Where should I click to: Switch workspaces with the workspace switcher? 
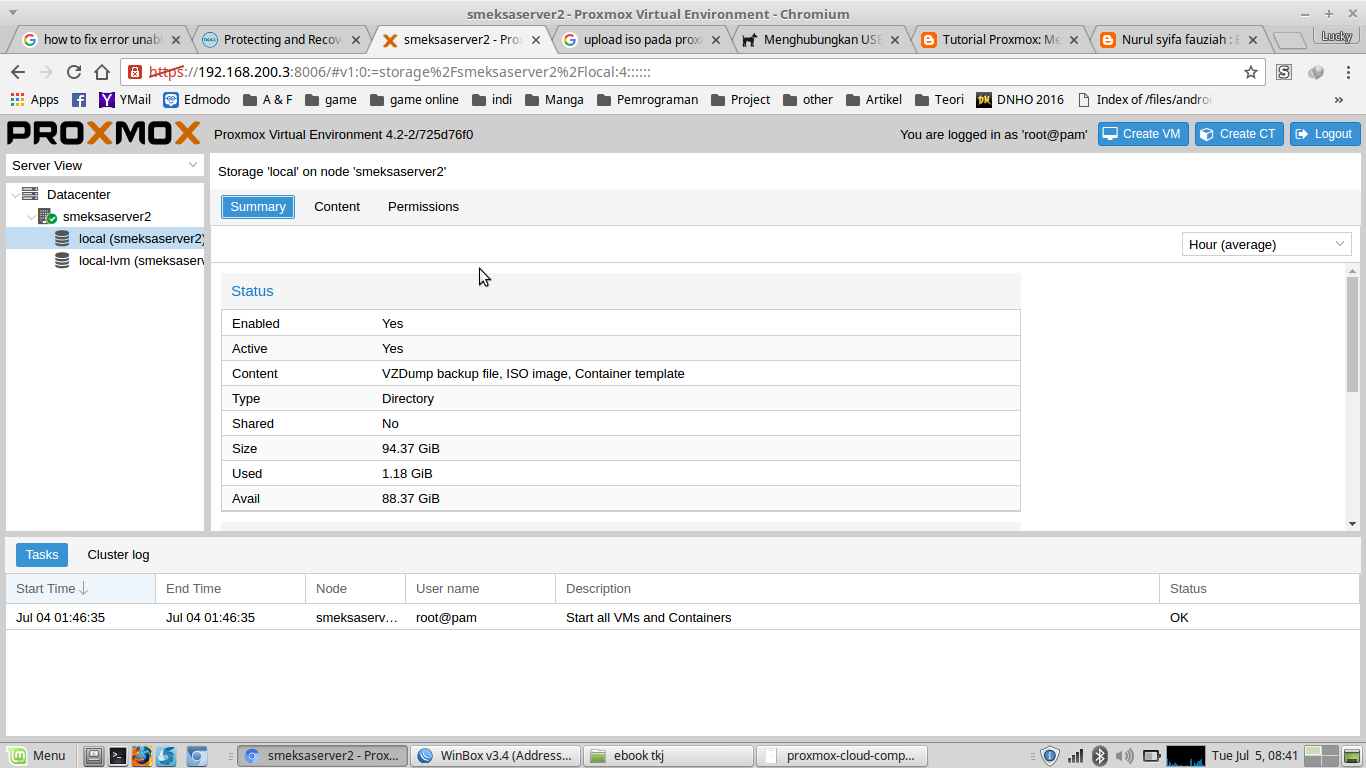pos(1320,755)
